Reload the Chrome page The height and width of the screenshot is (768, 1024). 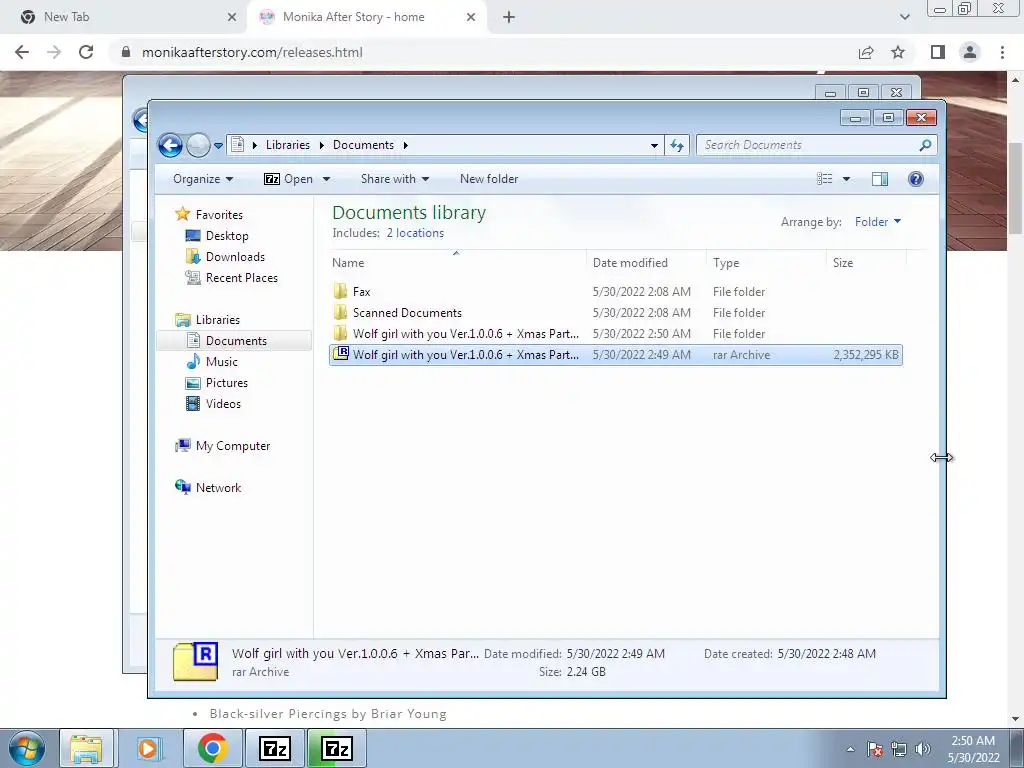pos(86,52)
